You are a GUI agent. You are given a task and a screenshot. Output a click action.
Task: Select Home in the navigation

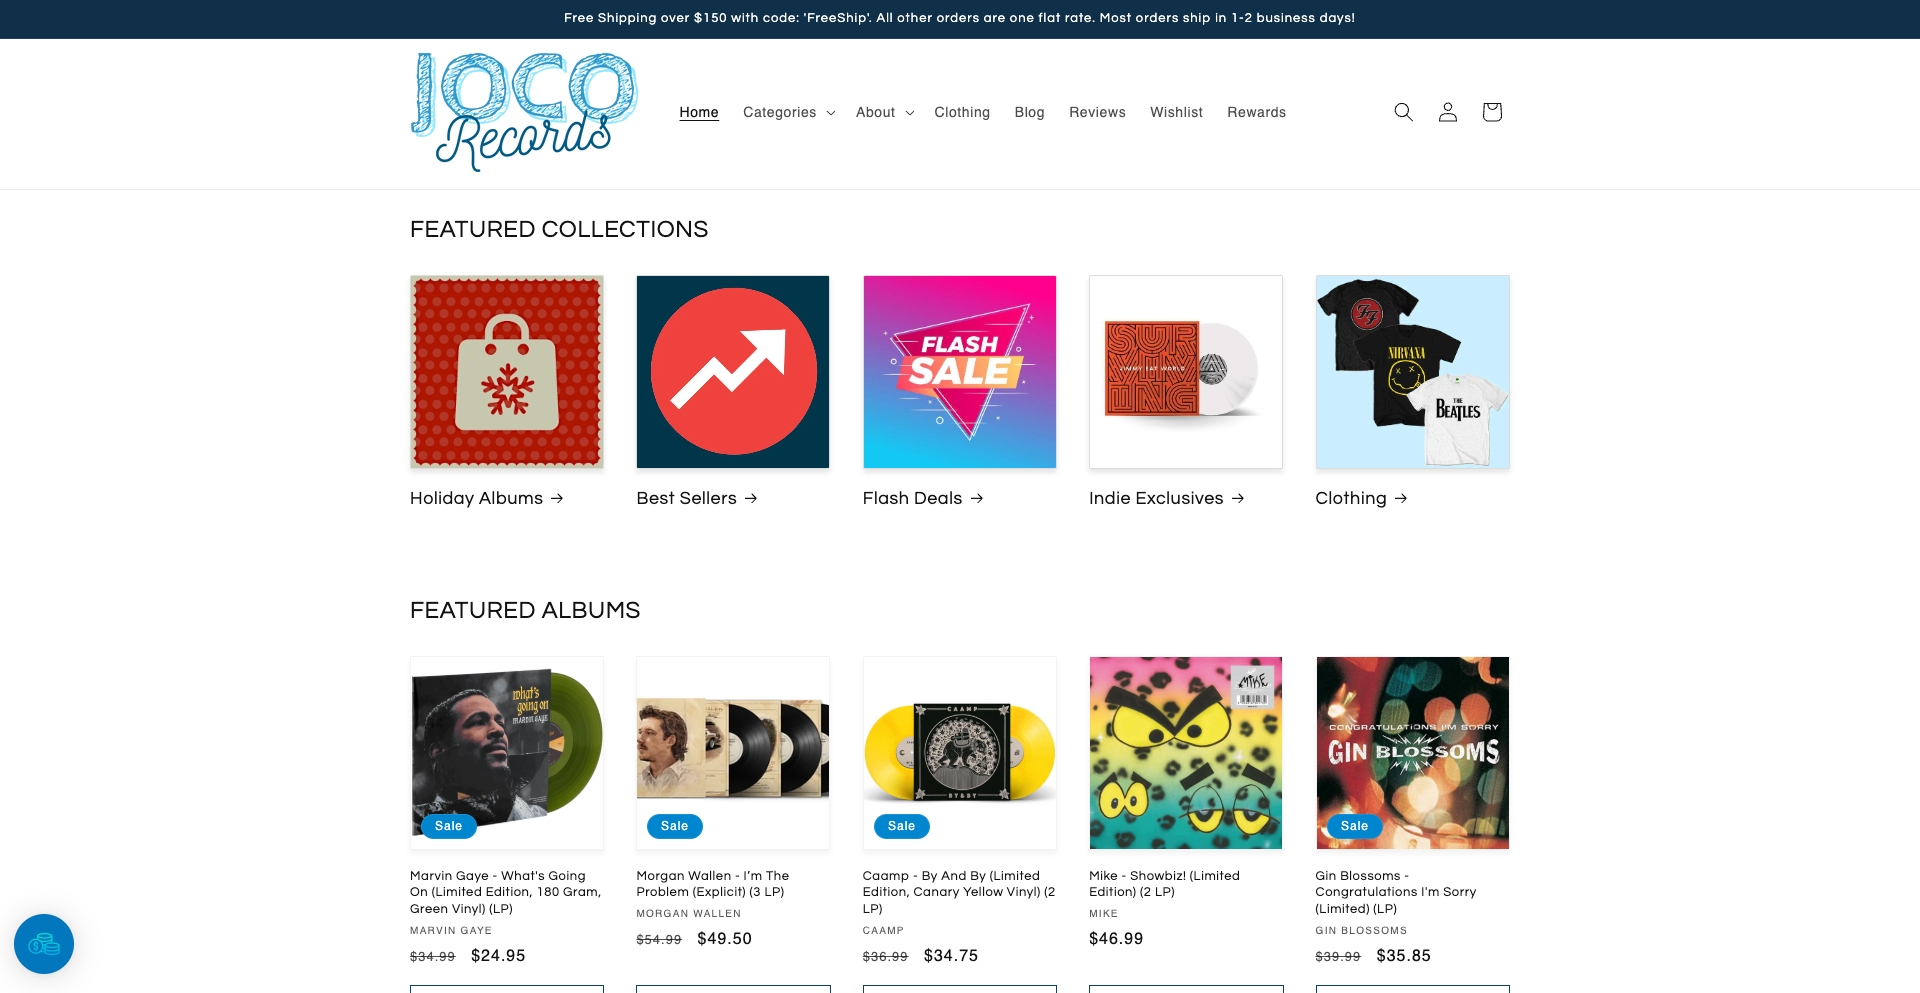pyautogui.click(x=698, y=112)
